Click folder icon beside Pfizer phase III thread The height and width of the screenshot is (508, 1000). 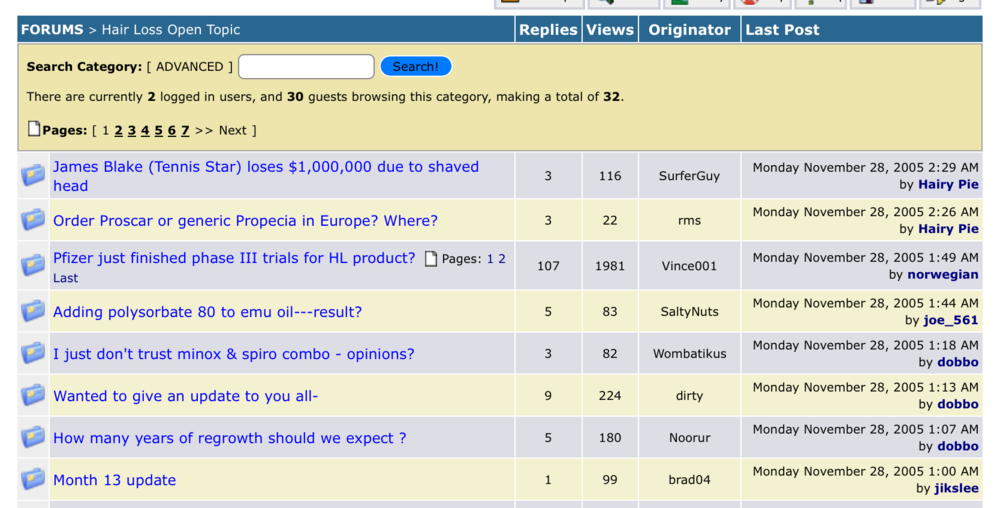(33, 266)
